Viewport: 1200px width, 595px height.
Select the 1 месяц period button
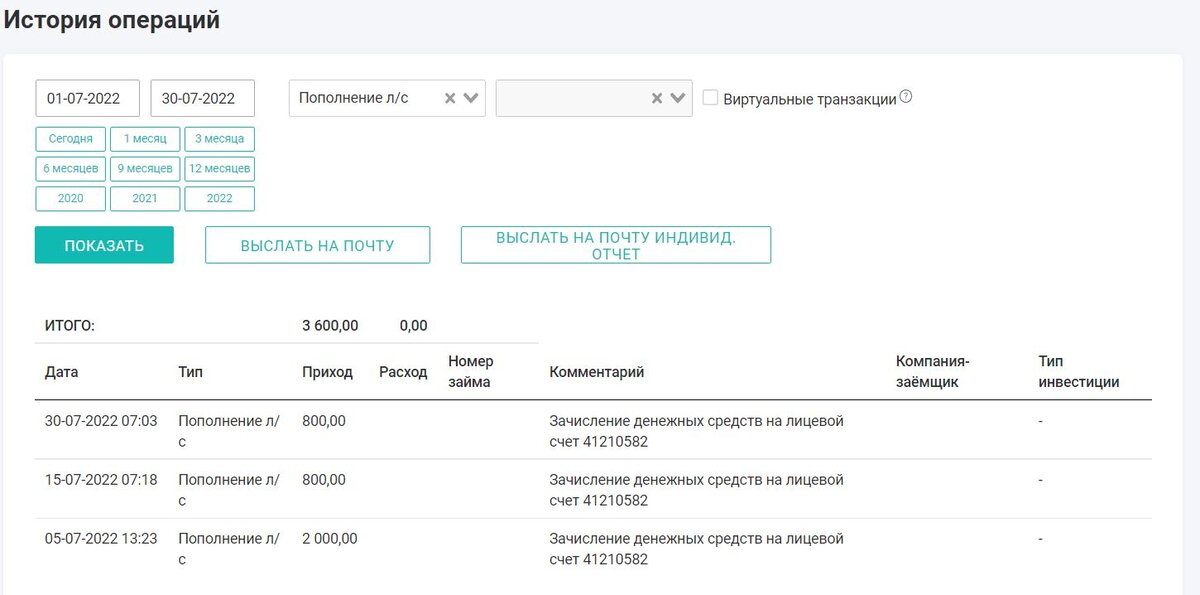click(x=145, y=139)
